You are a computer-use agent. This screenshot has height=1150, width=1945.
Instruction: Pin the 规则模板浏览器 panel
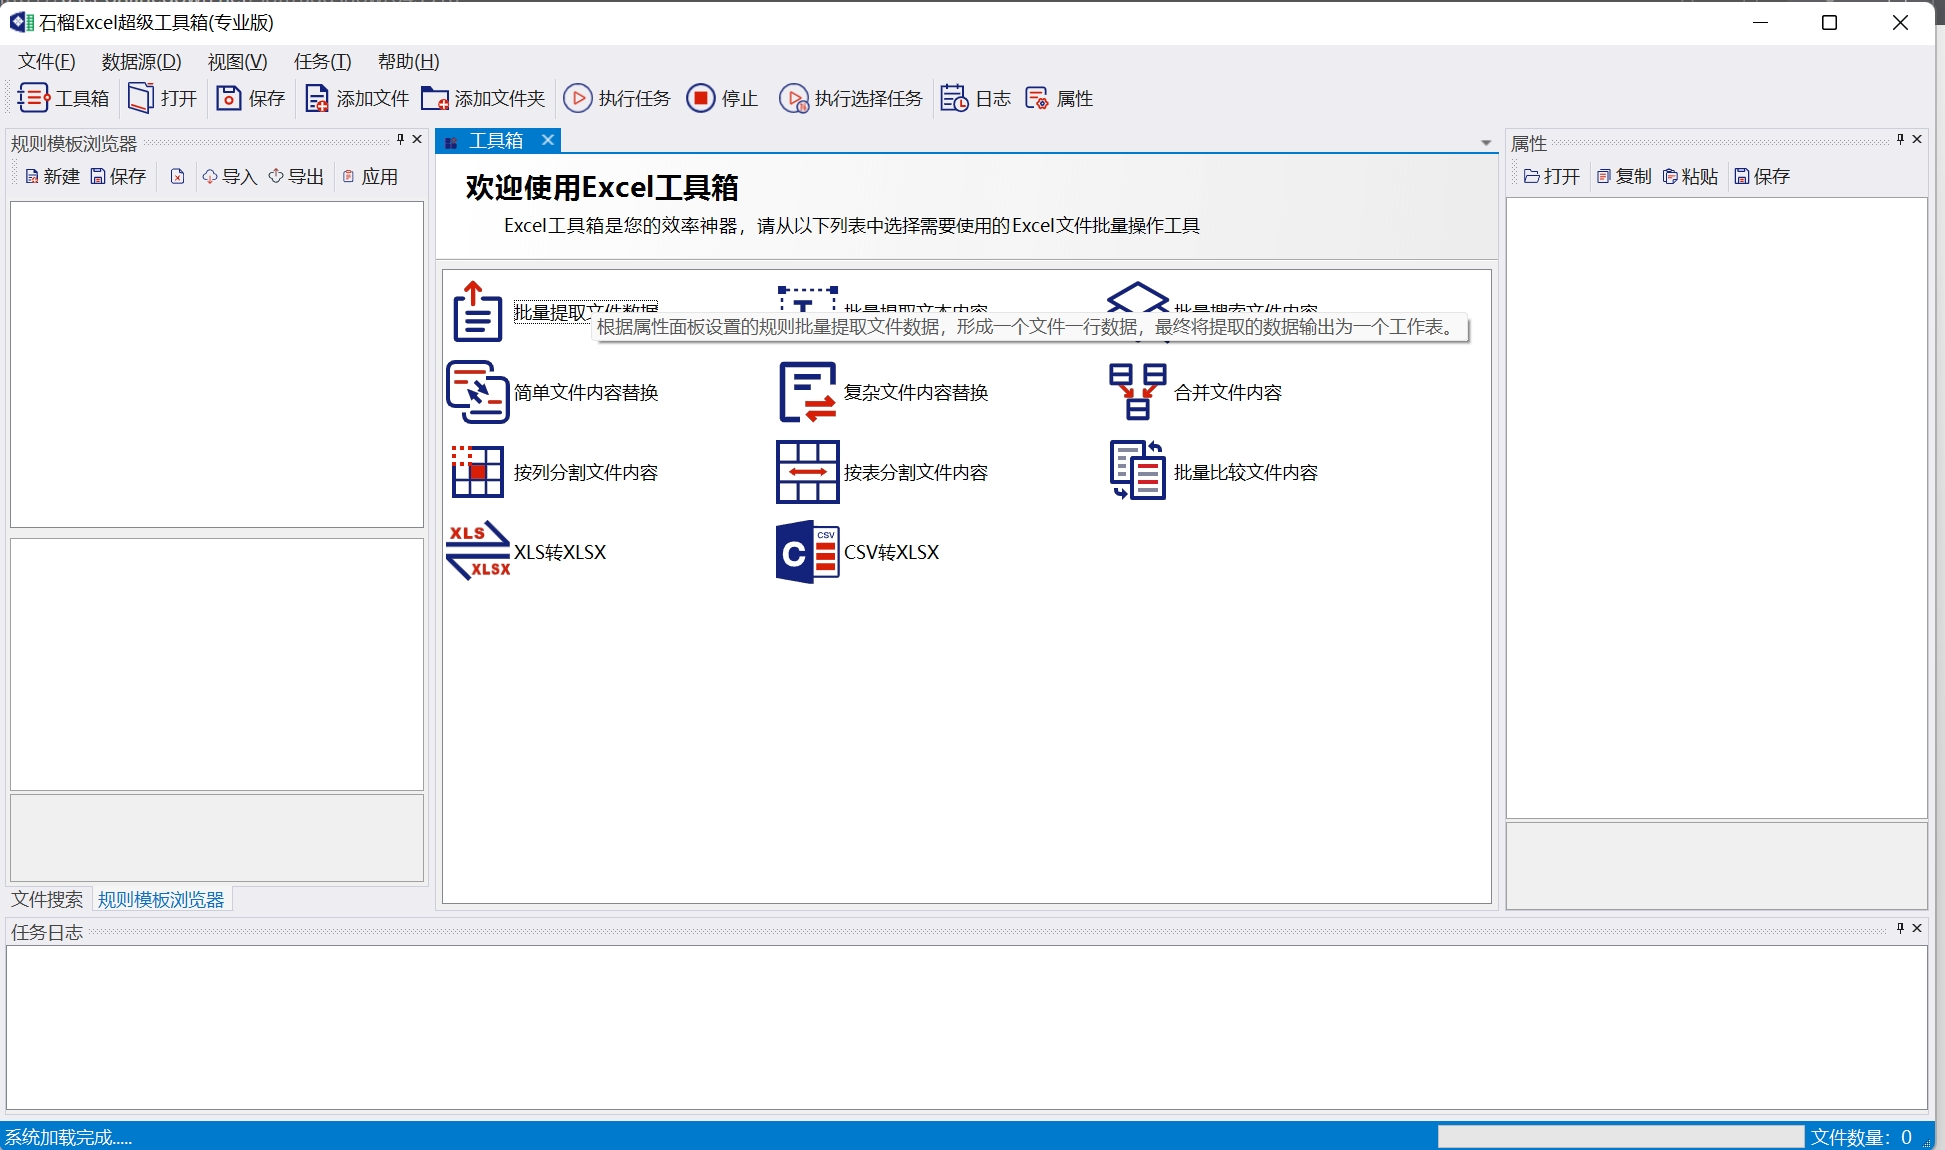(400, 139)
